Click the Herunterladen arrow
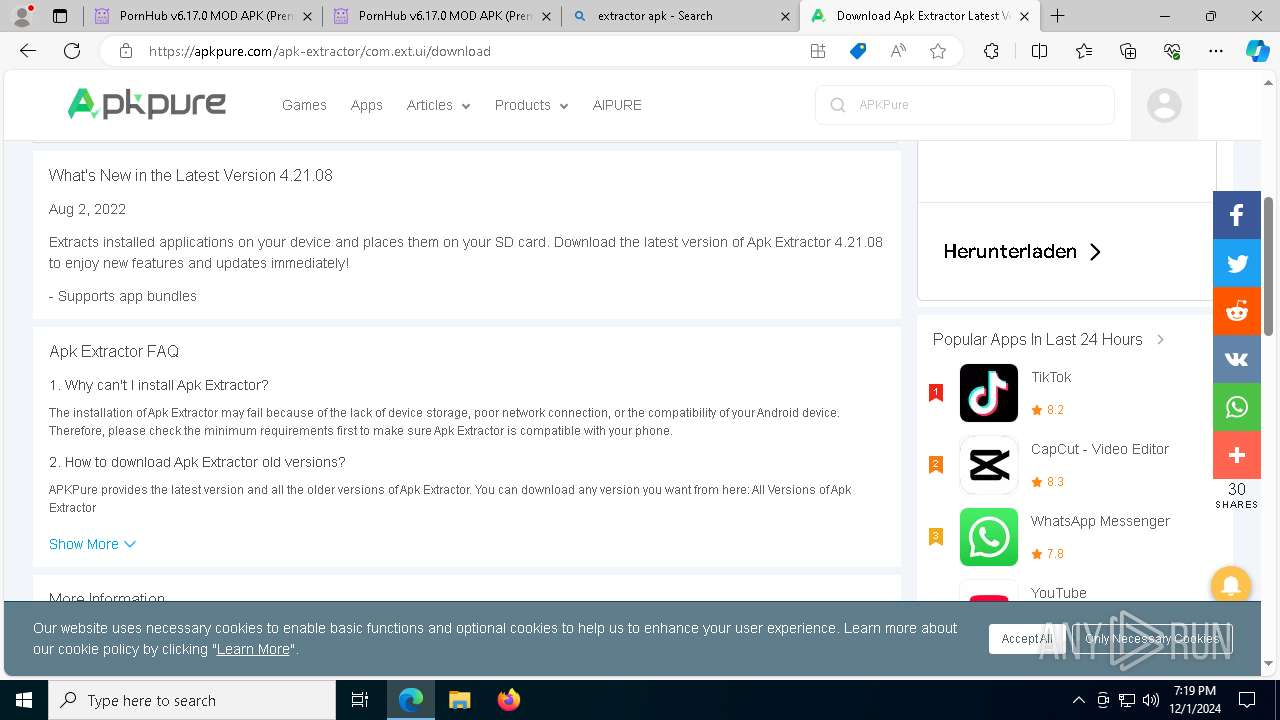1280x720 pixels. point(1095,252)
